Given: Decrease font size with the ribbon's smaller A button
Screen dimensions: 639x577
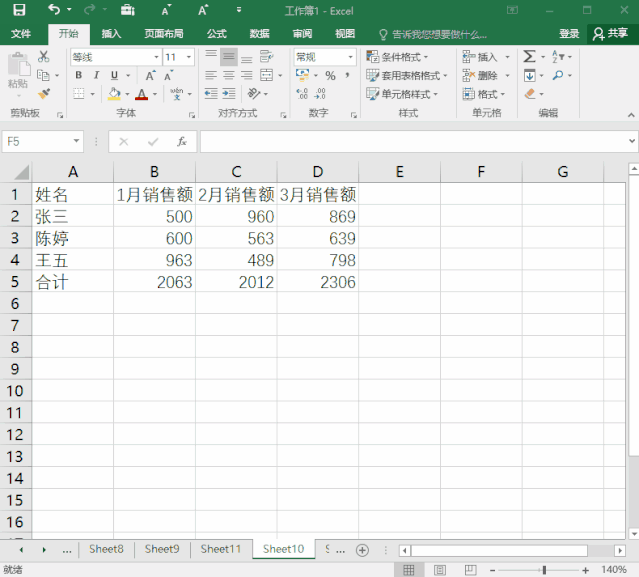Looking at the screenshot, I should (x=168, y=76).
